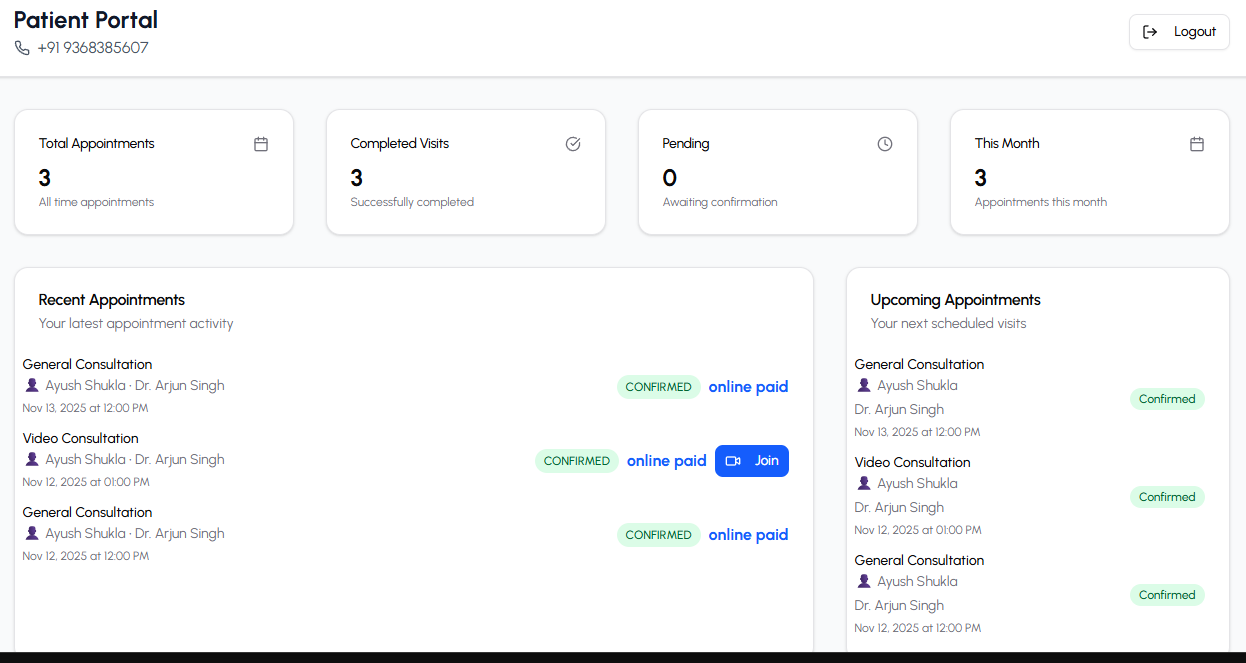
Task: Click the CONFIRMED badge for Nov 13 recent appointment
Action: coord(658,387)
